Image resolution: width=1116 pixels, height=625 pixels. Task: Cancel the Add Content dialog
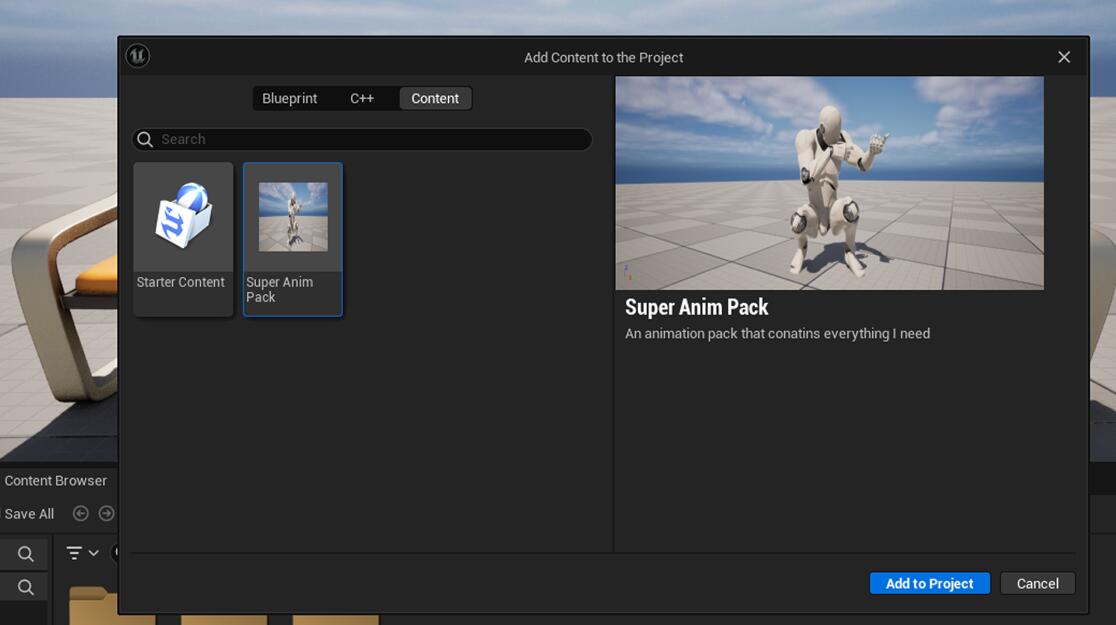(x=1037, y=583)
